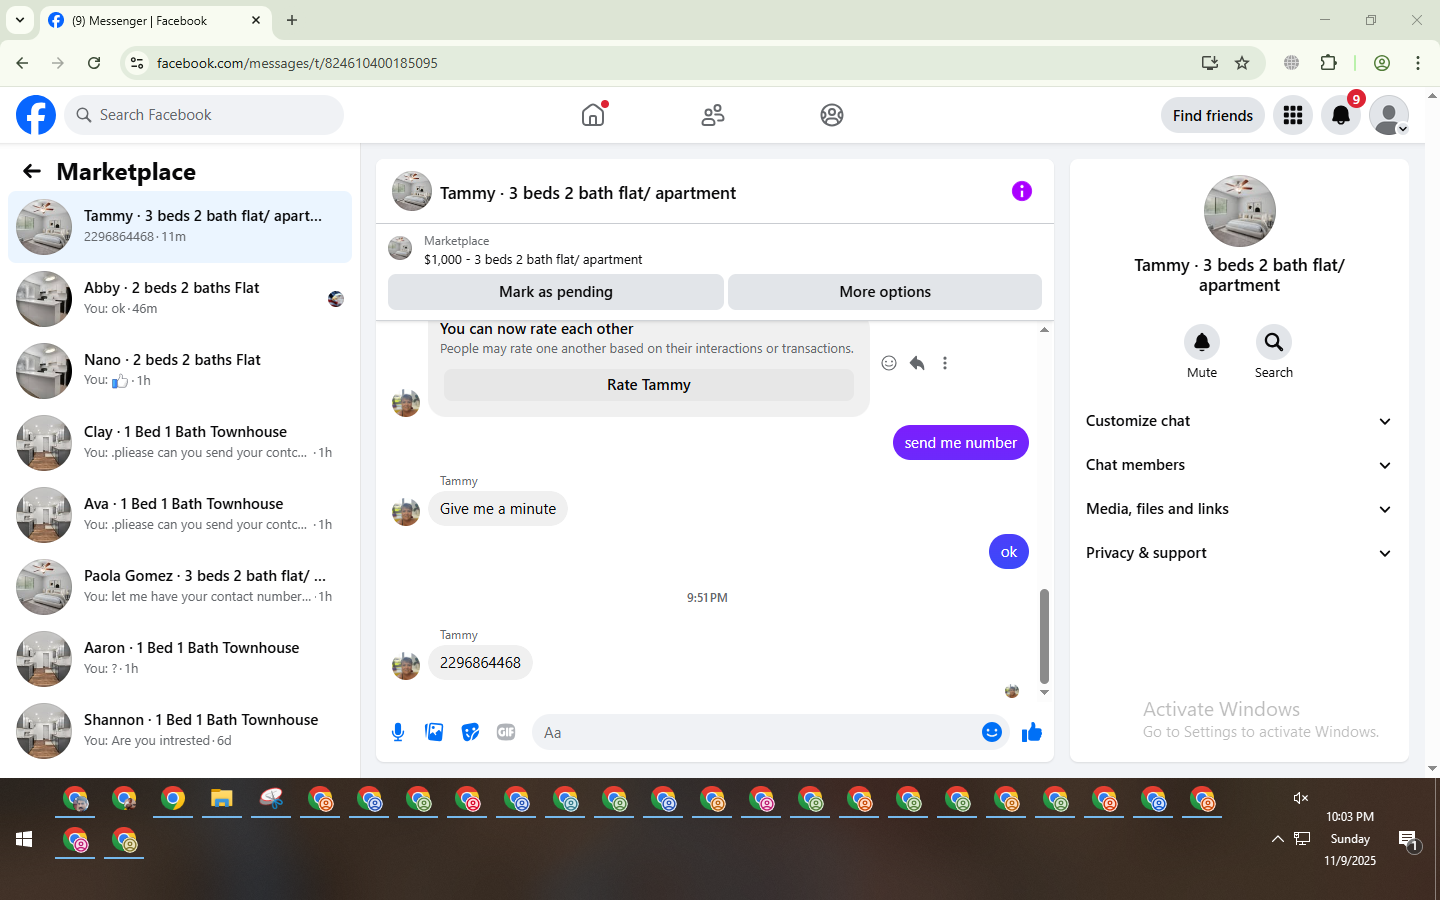1440x900 pixels.
Task: Click the listing thumbnail in right panel
Action: pos(1240,211)
